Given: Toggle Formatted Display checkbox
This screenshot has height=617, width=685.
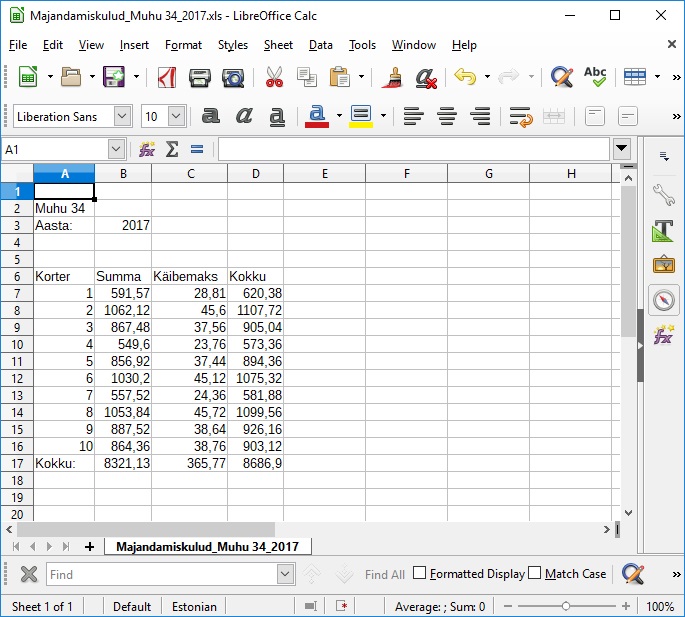Looking at the screenshot, I should point(419,572).
